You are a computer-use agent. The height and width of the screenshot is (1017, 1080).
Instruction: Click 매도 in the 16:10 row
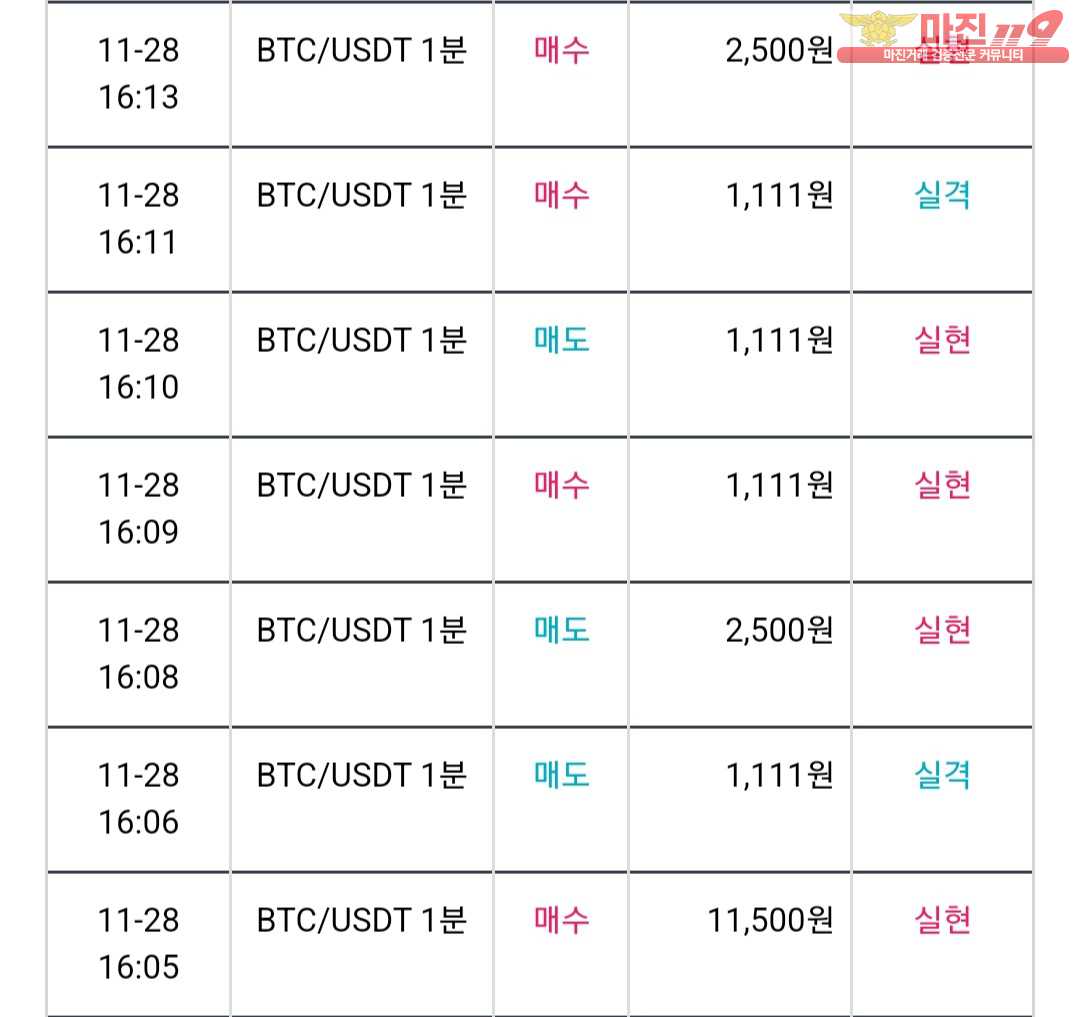pos(561,340)
